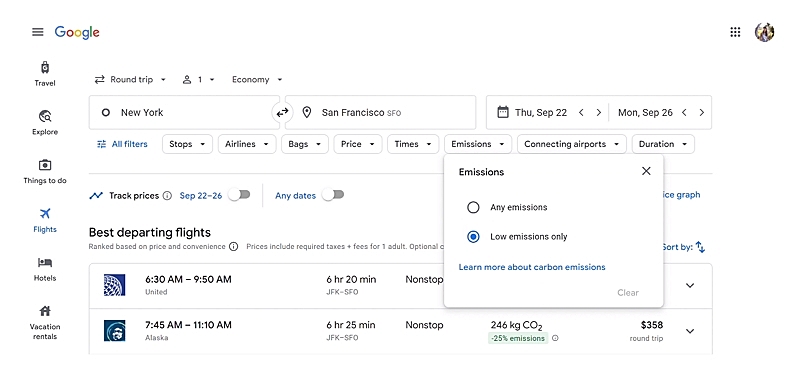800x382 pixels.
Task: Select the Any emissions radio option
Action: (x=473, y=207)
